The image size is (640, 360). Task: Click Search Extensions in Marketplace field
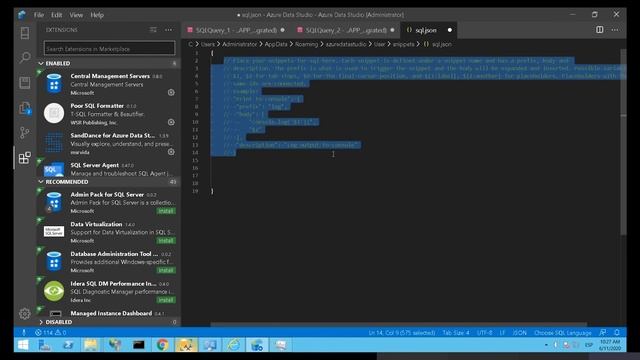109,49
